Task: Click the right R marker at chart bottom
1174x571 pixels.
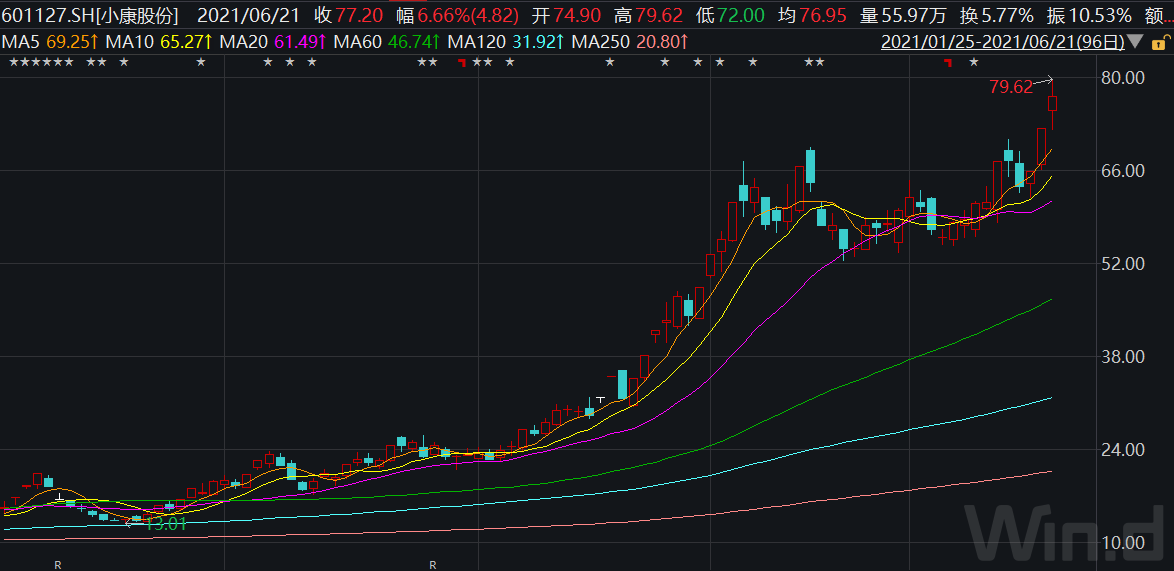Action: point(433,565)
